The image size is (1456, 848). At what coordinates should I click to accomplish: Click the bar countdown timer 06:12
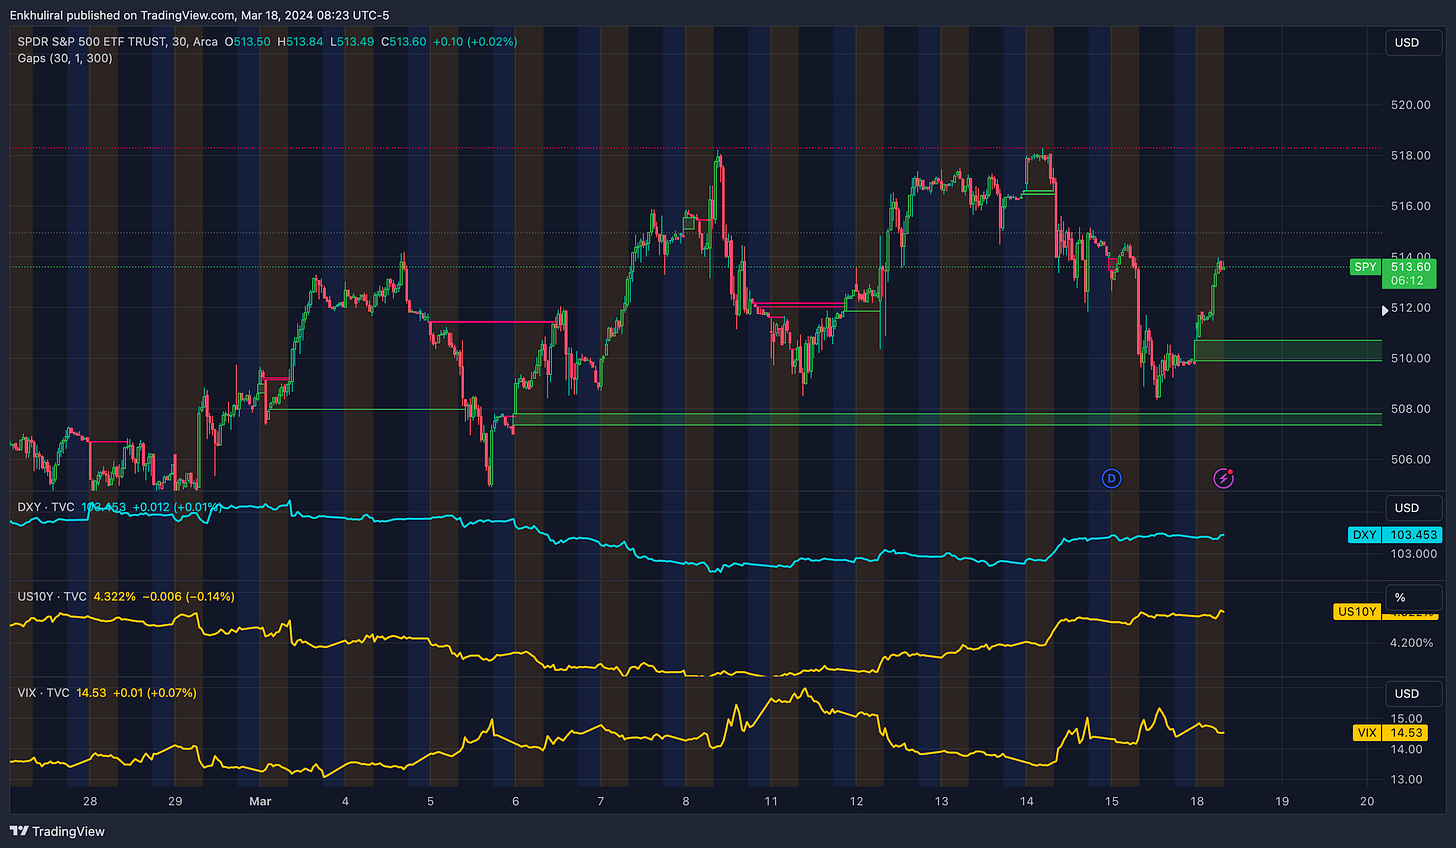pyautogui.click(x=1407, y=281)
